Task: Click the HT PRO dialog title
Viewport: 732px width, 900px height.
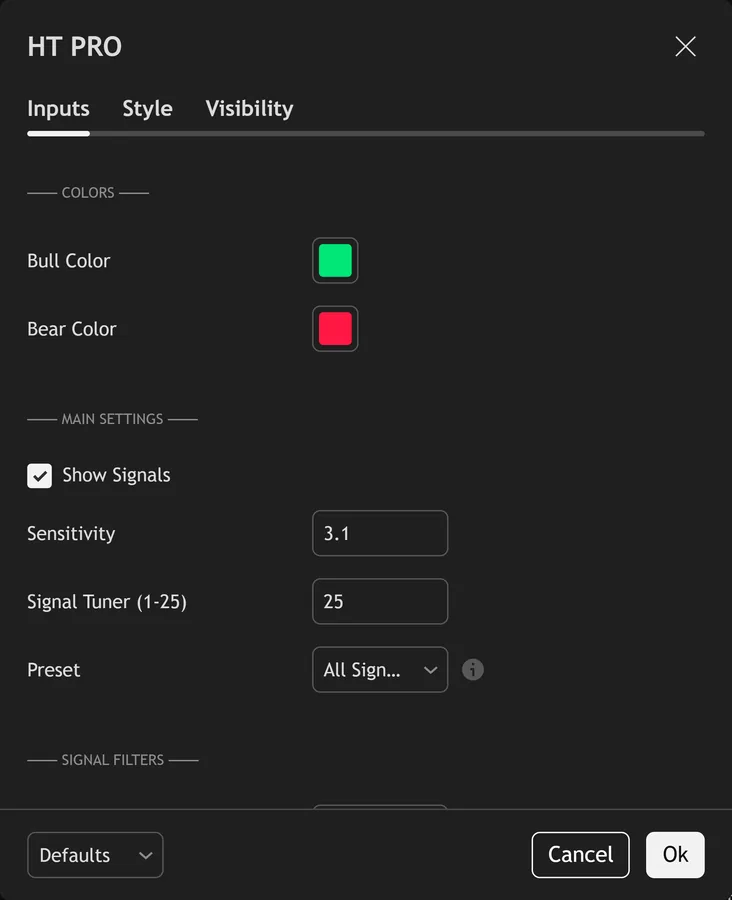Action: click(75, 46)
